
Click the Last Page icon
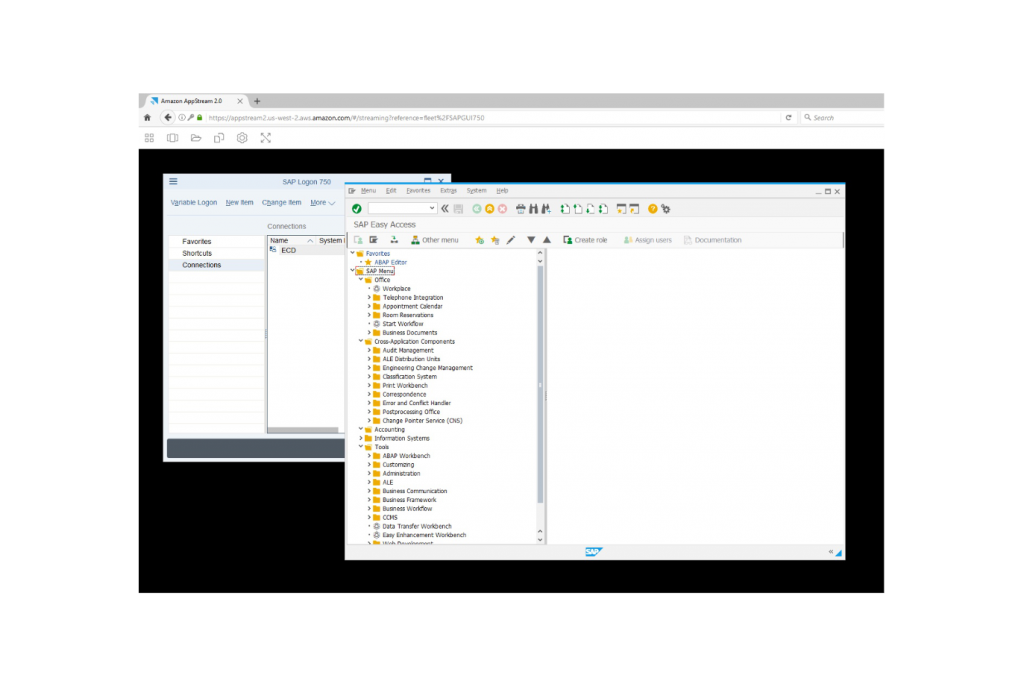click(603, 209)
